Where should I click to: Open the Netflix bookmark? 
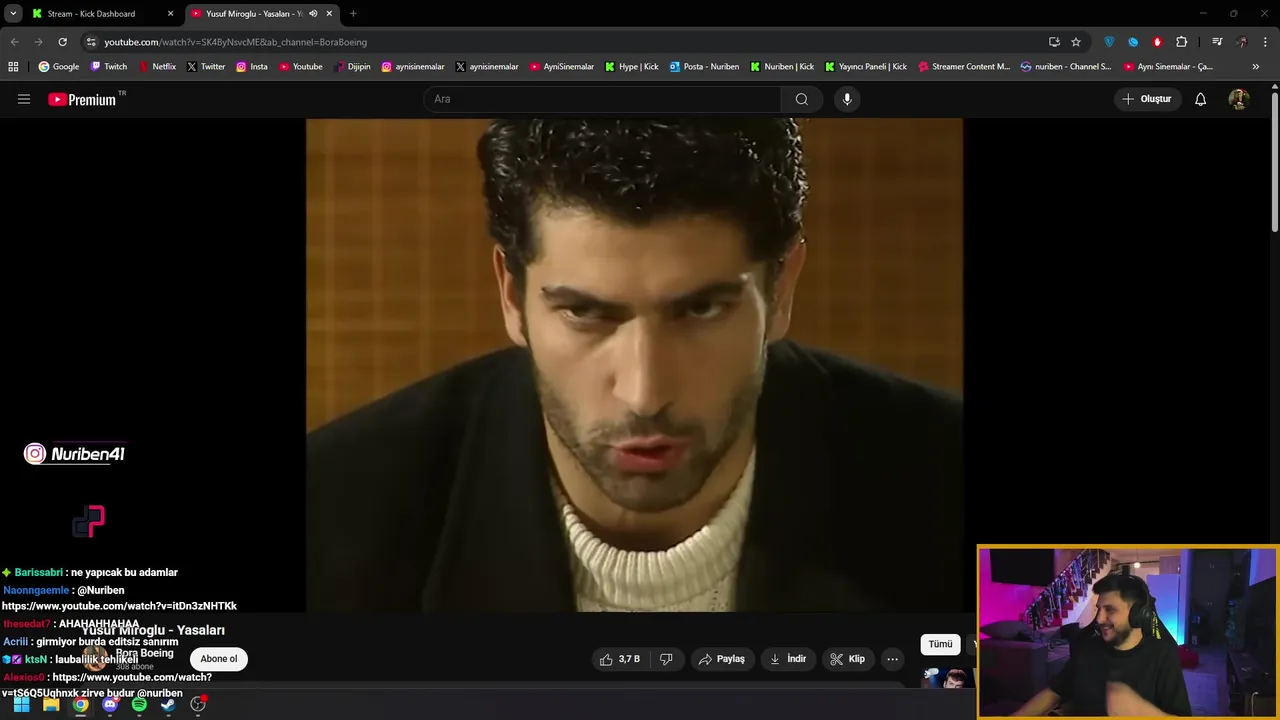coord(156,67)
